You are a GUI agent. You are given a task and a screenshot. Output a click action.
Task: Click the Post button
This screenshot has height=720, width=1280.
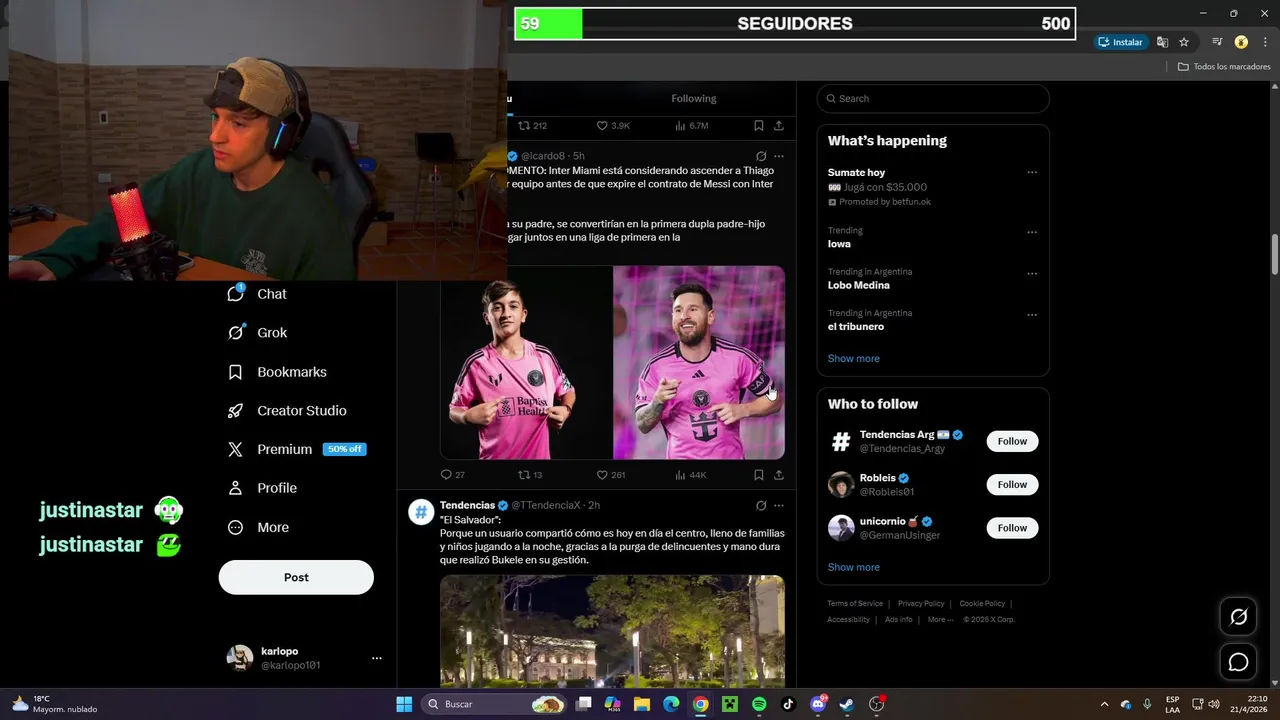tap(296, 577)
